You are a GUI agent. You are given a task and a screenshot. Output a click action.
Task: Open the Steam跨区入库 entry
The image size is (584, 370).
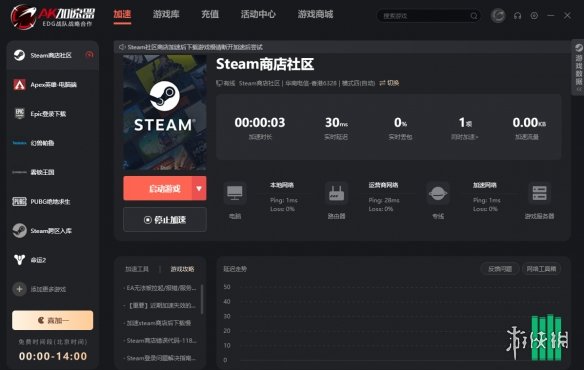point(53,231)
